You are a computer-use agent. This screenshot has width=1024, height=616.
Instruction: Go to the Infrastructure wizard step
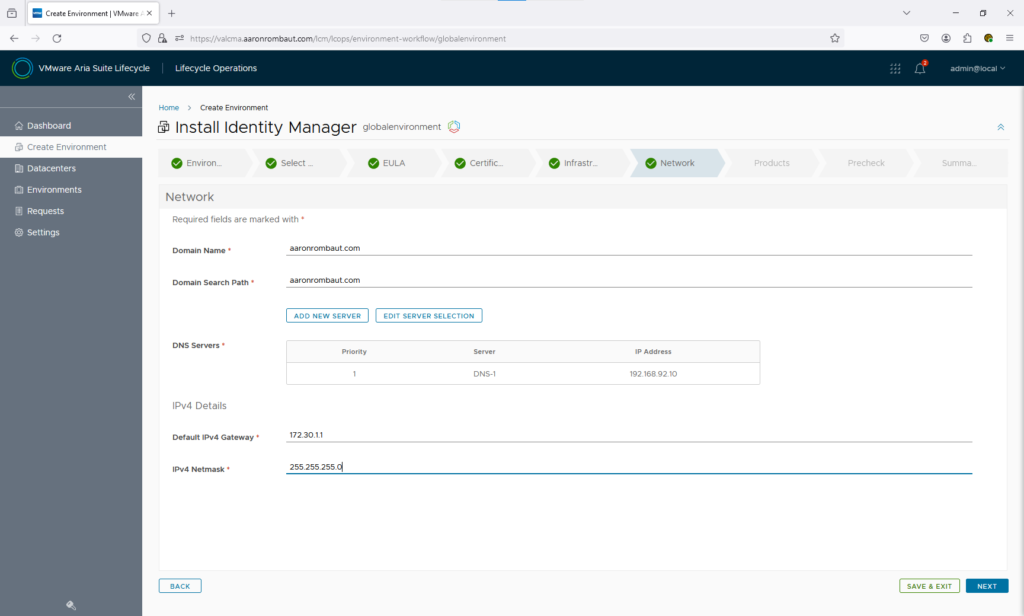(x=580, y=163)
